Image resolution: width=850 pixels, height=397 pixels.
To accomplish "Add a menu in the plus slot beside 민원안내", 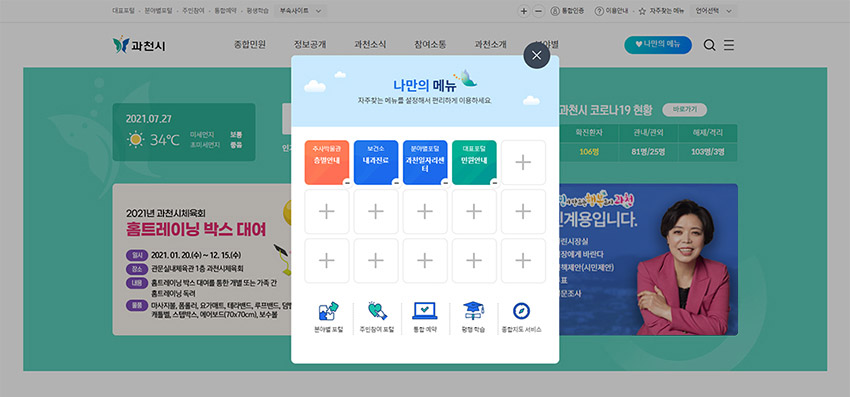I will pyautogui.click(x=523, y=162).
